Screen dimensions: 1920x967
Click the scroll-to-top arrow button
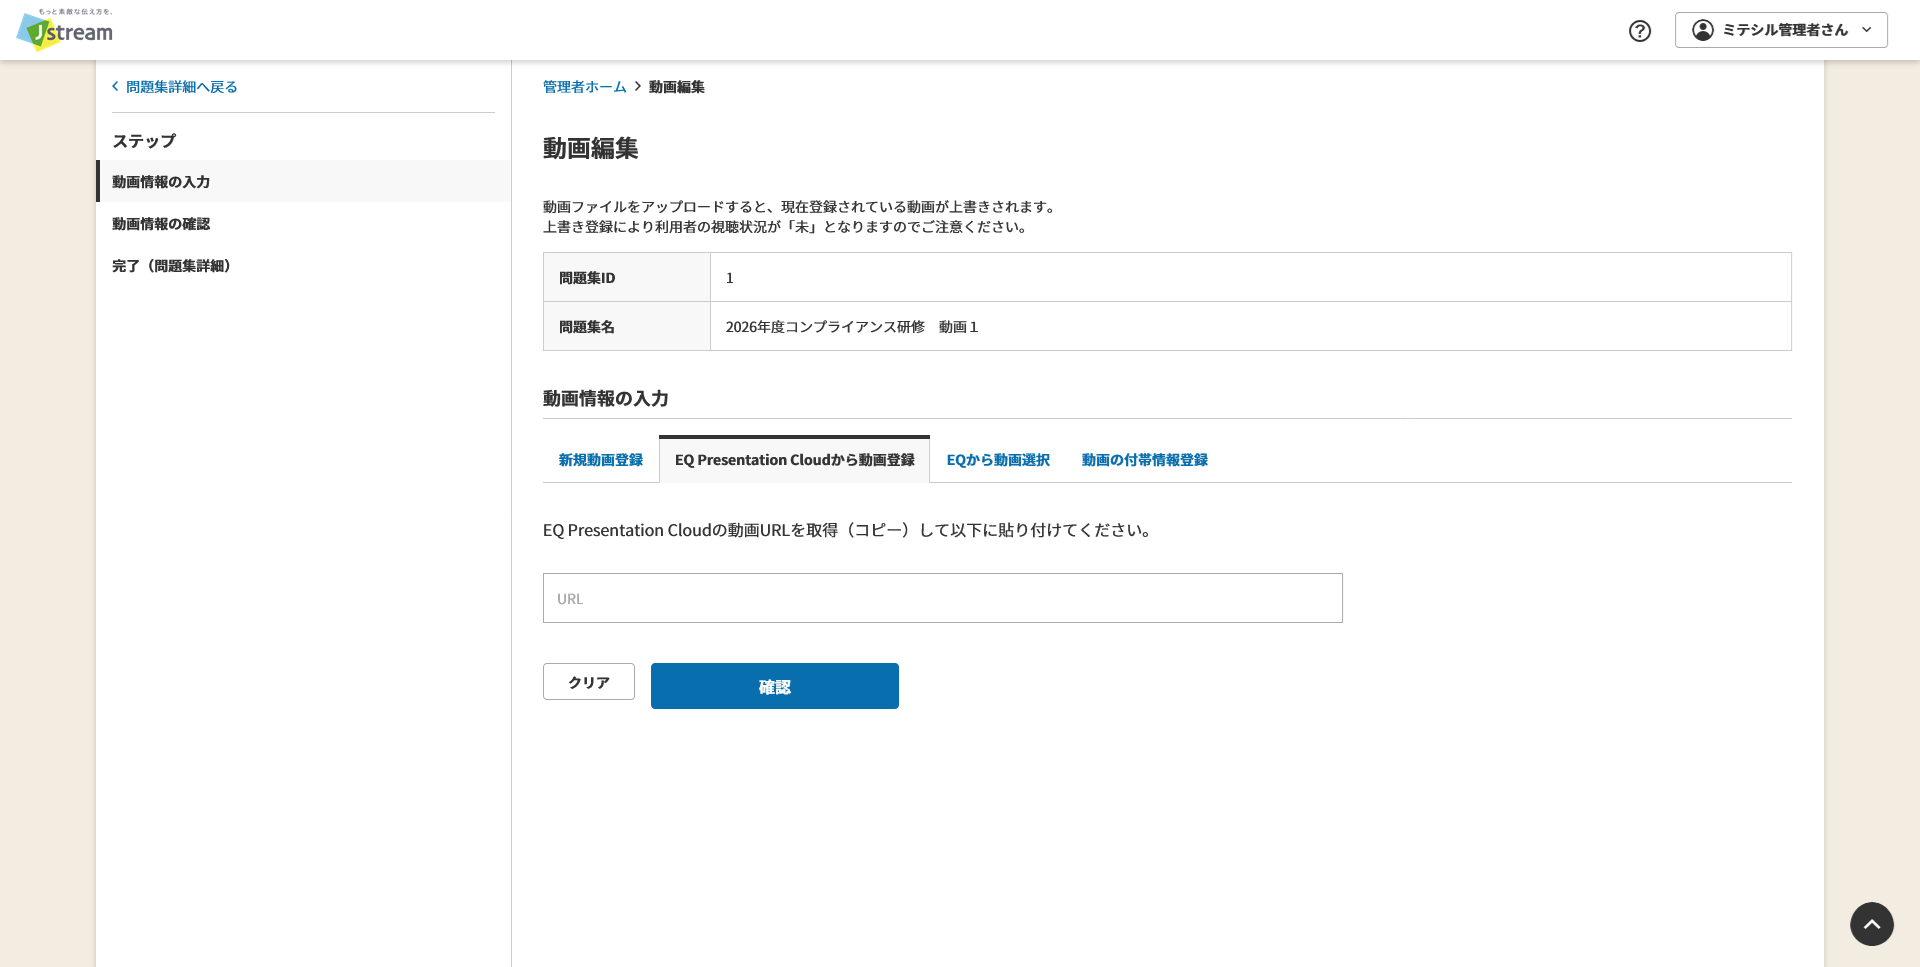coord(1872,924)
